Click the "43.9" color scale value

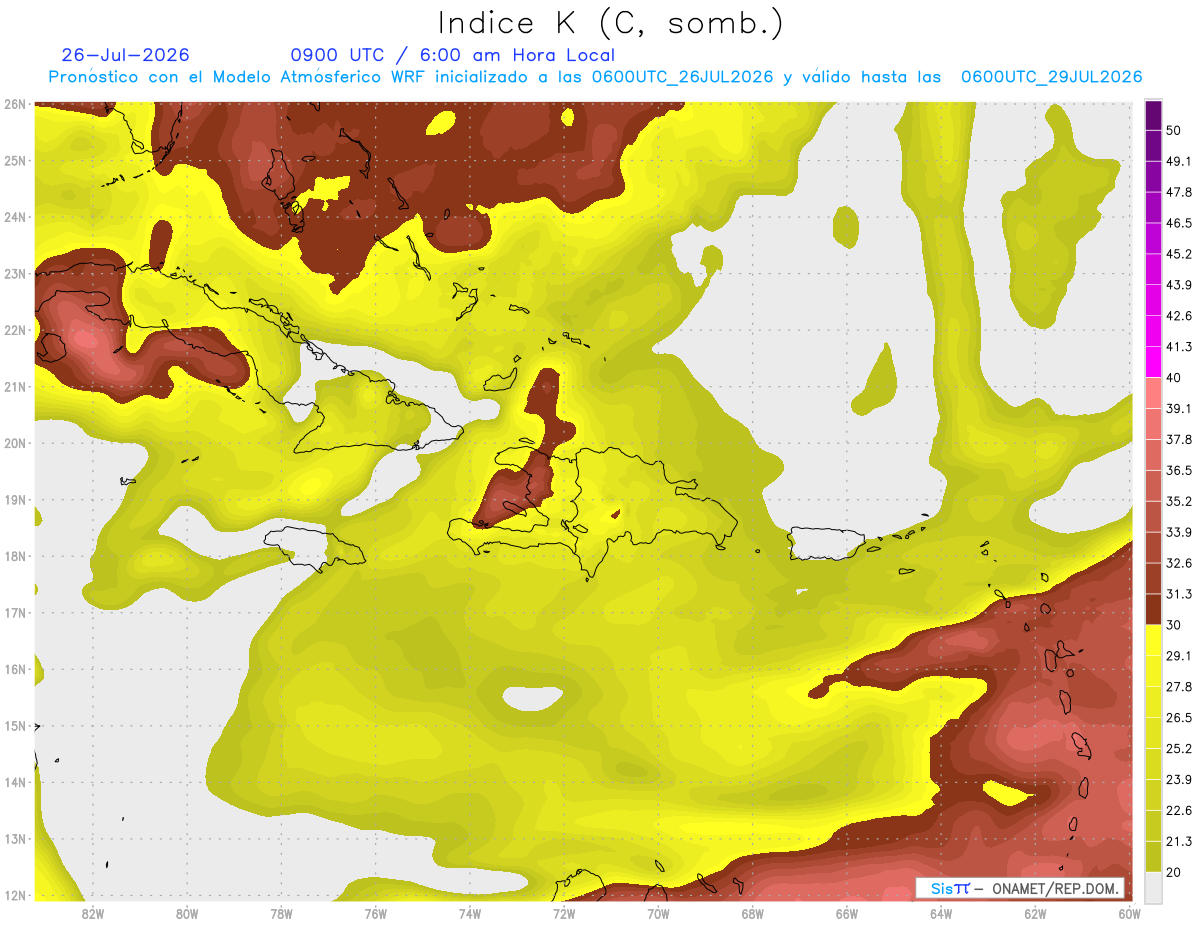(1180, 285)
